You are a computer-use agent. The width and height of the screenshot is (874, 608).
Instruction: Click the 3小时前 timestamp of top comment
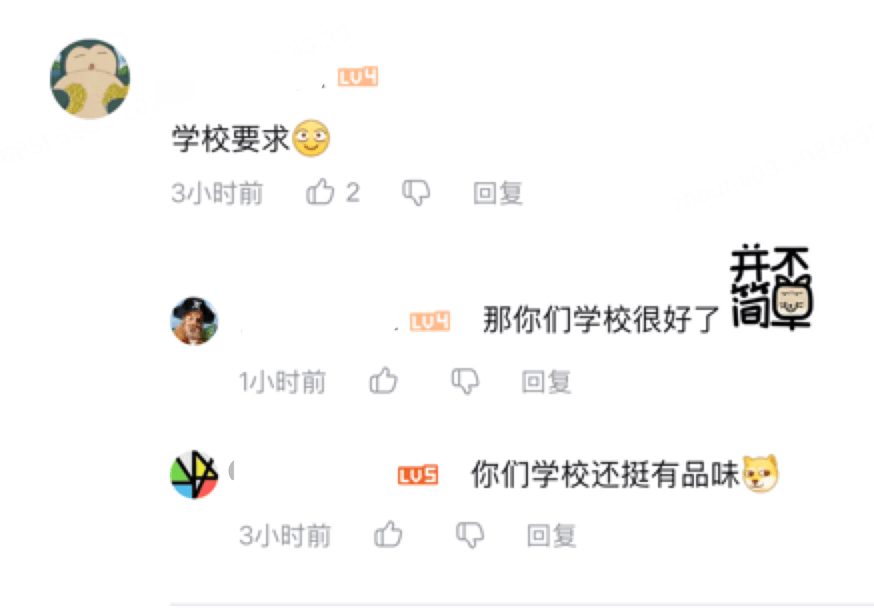[x=217, y=193]
